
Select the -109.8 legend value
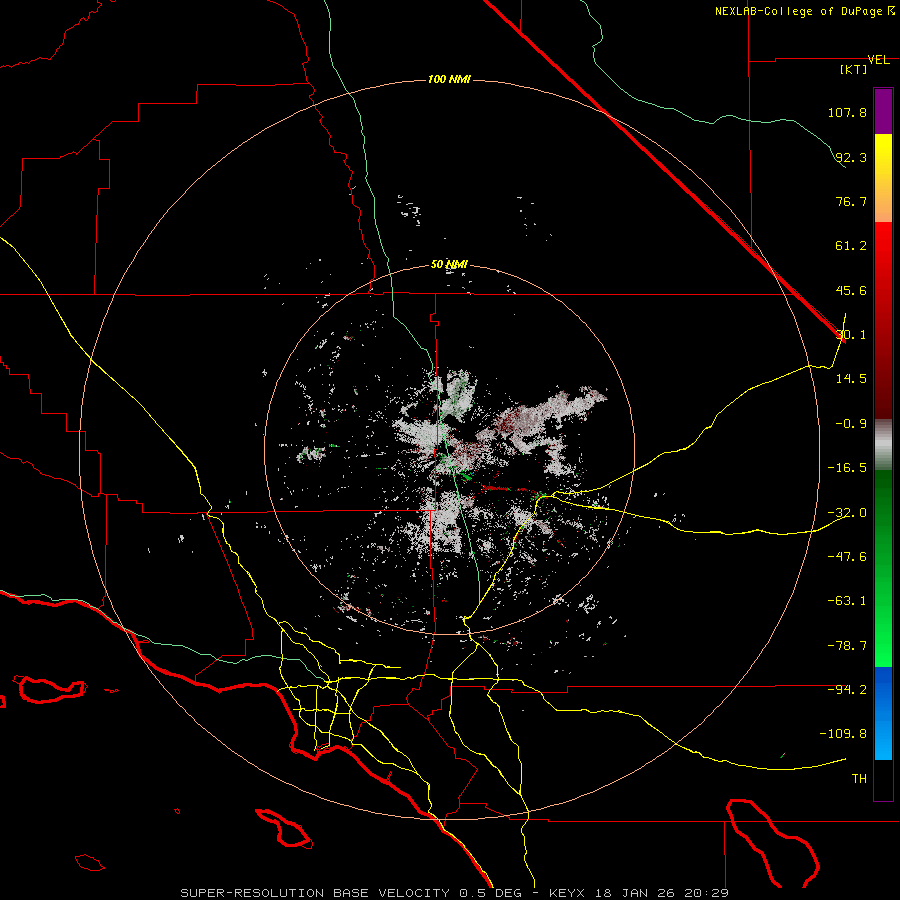click(843, 734)
